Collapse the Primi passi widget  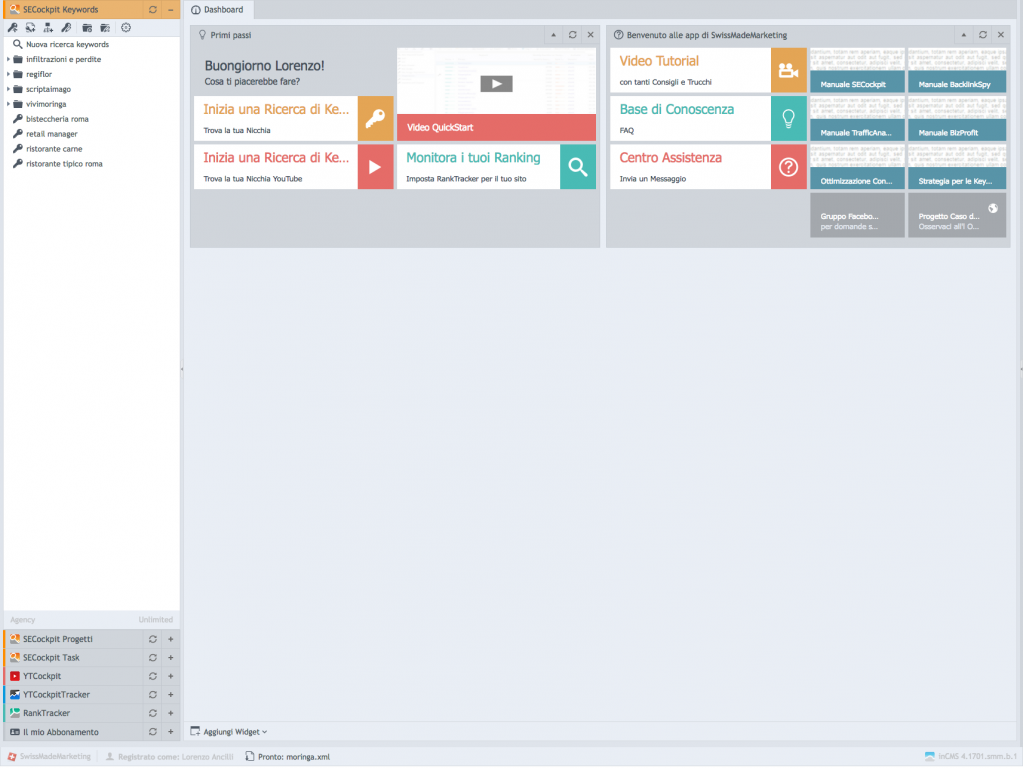[x=553, y=35]
